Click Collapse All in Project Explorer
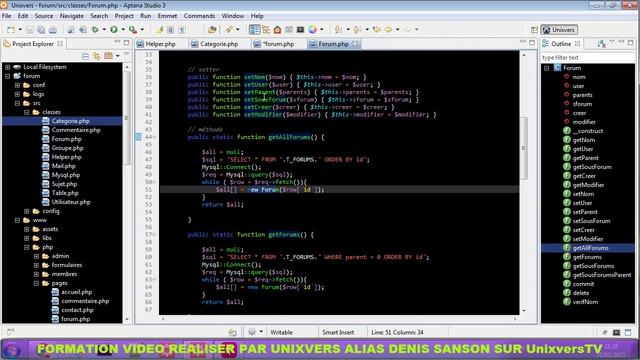This screenshot has width=640, height=360. [x=85, y=56]
